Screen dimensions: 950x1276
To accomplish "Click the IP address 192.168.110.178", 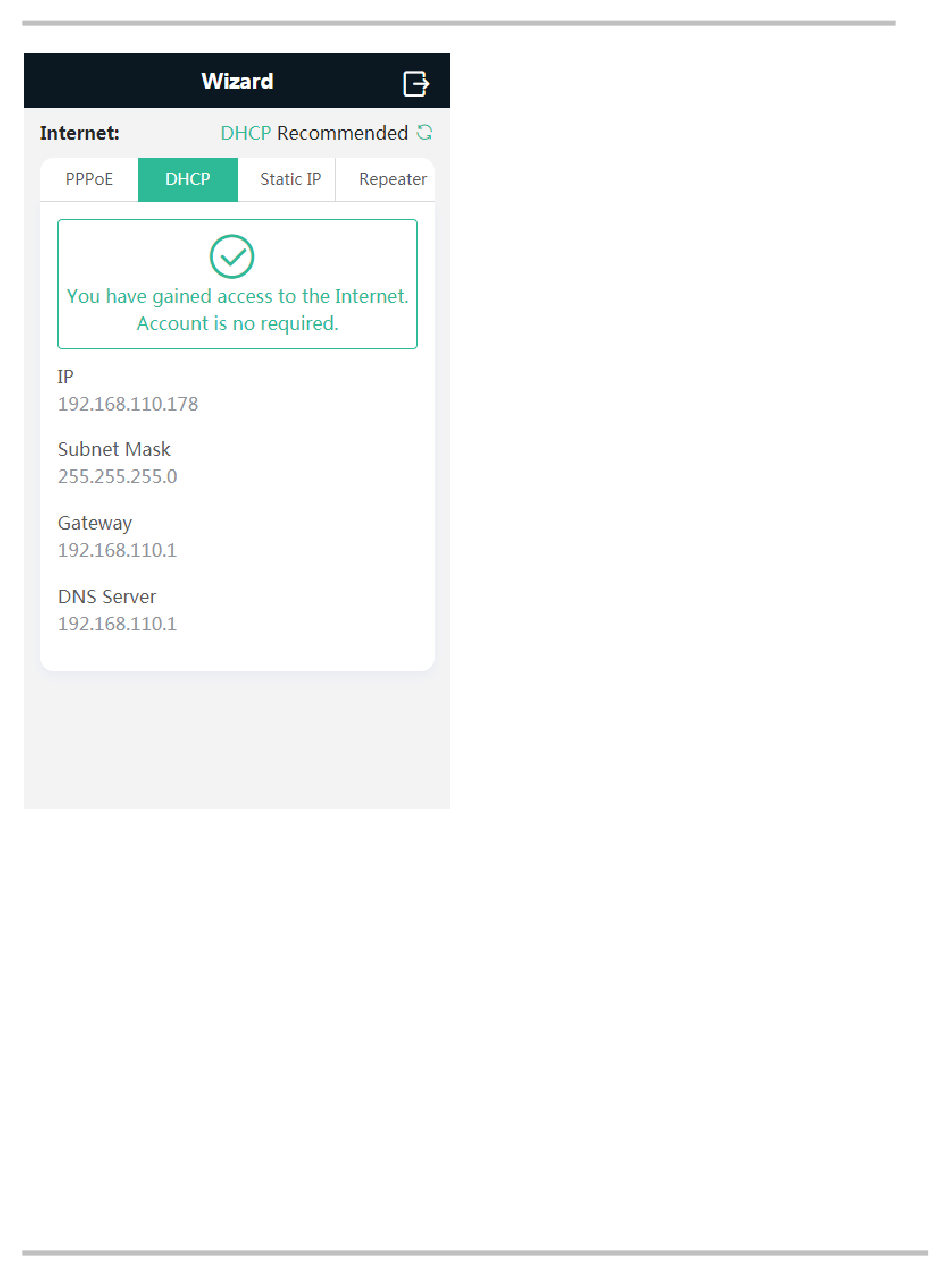I will click(128, 404).
